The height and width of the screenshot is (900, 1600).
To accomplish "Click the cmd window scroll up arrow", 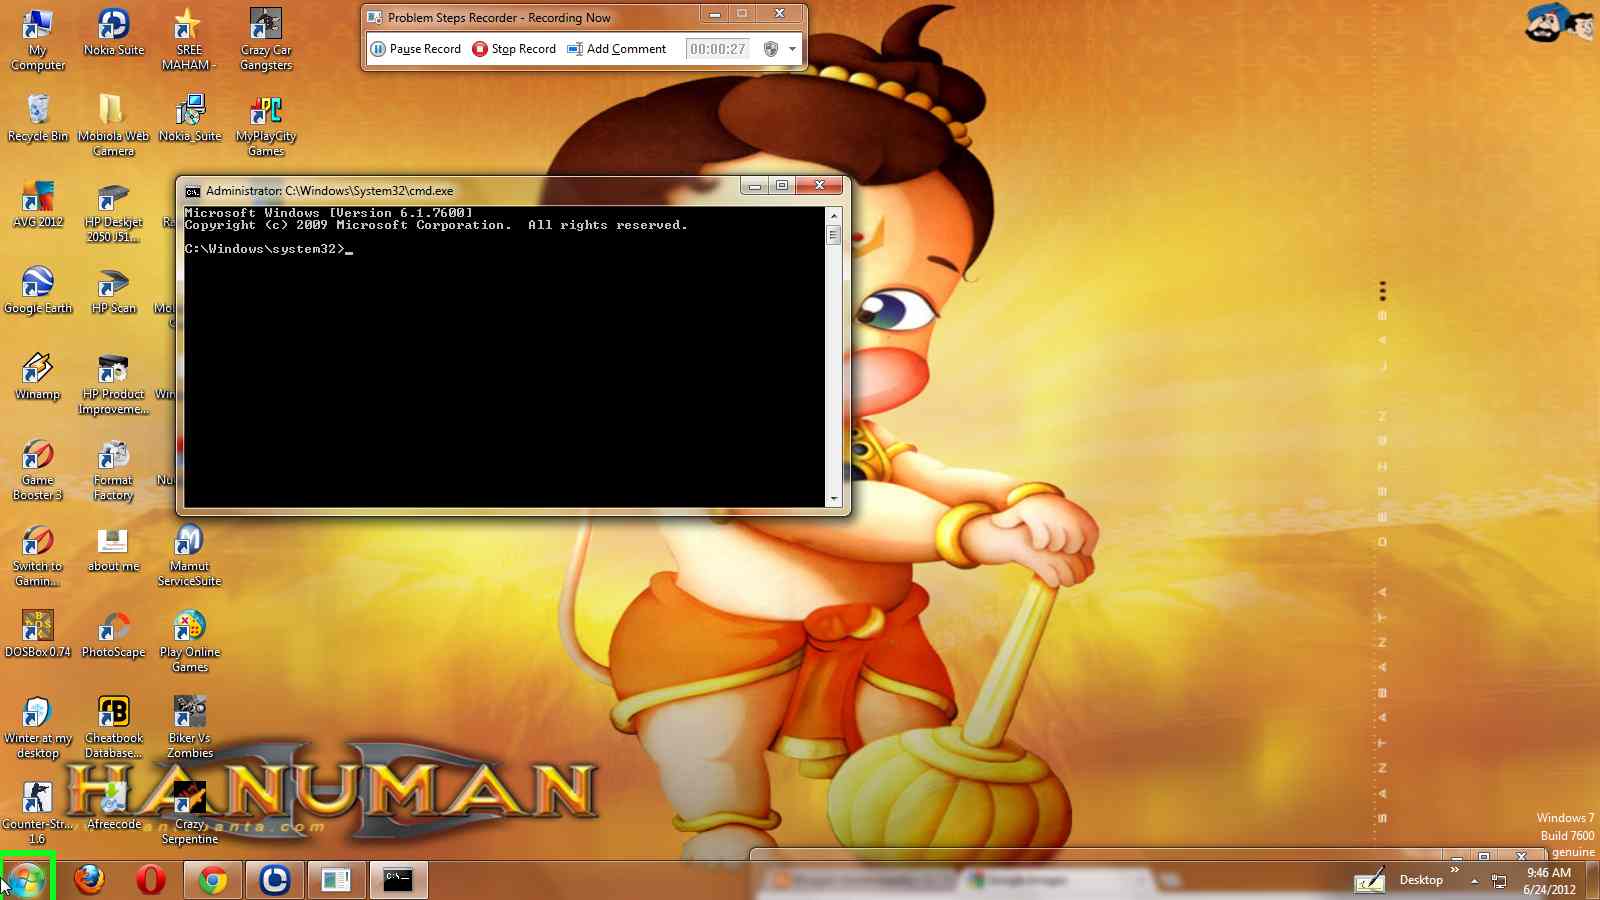I will 833,215.
